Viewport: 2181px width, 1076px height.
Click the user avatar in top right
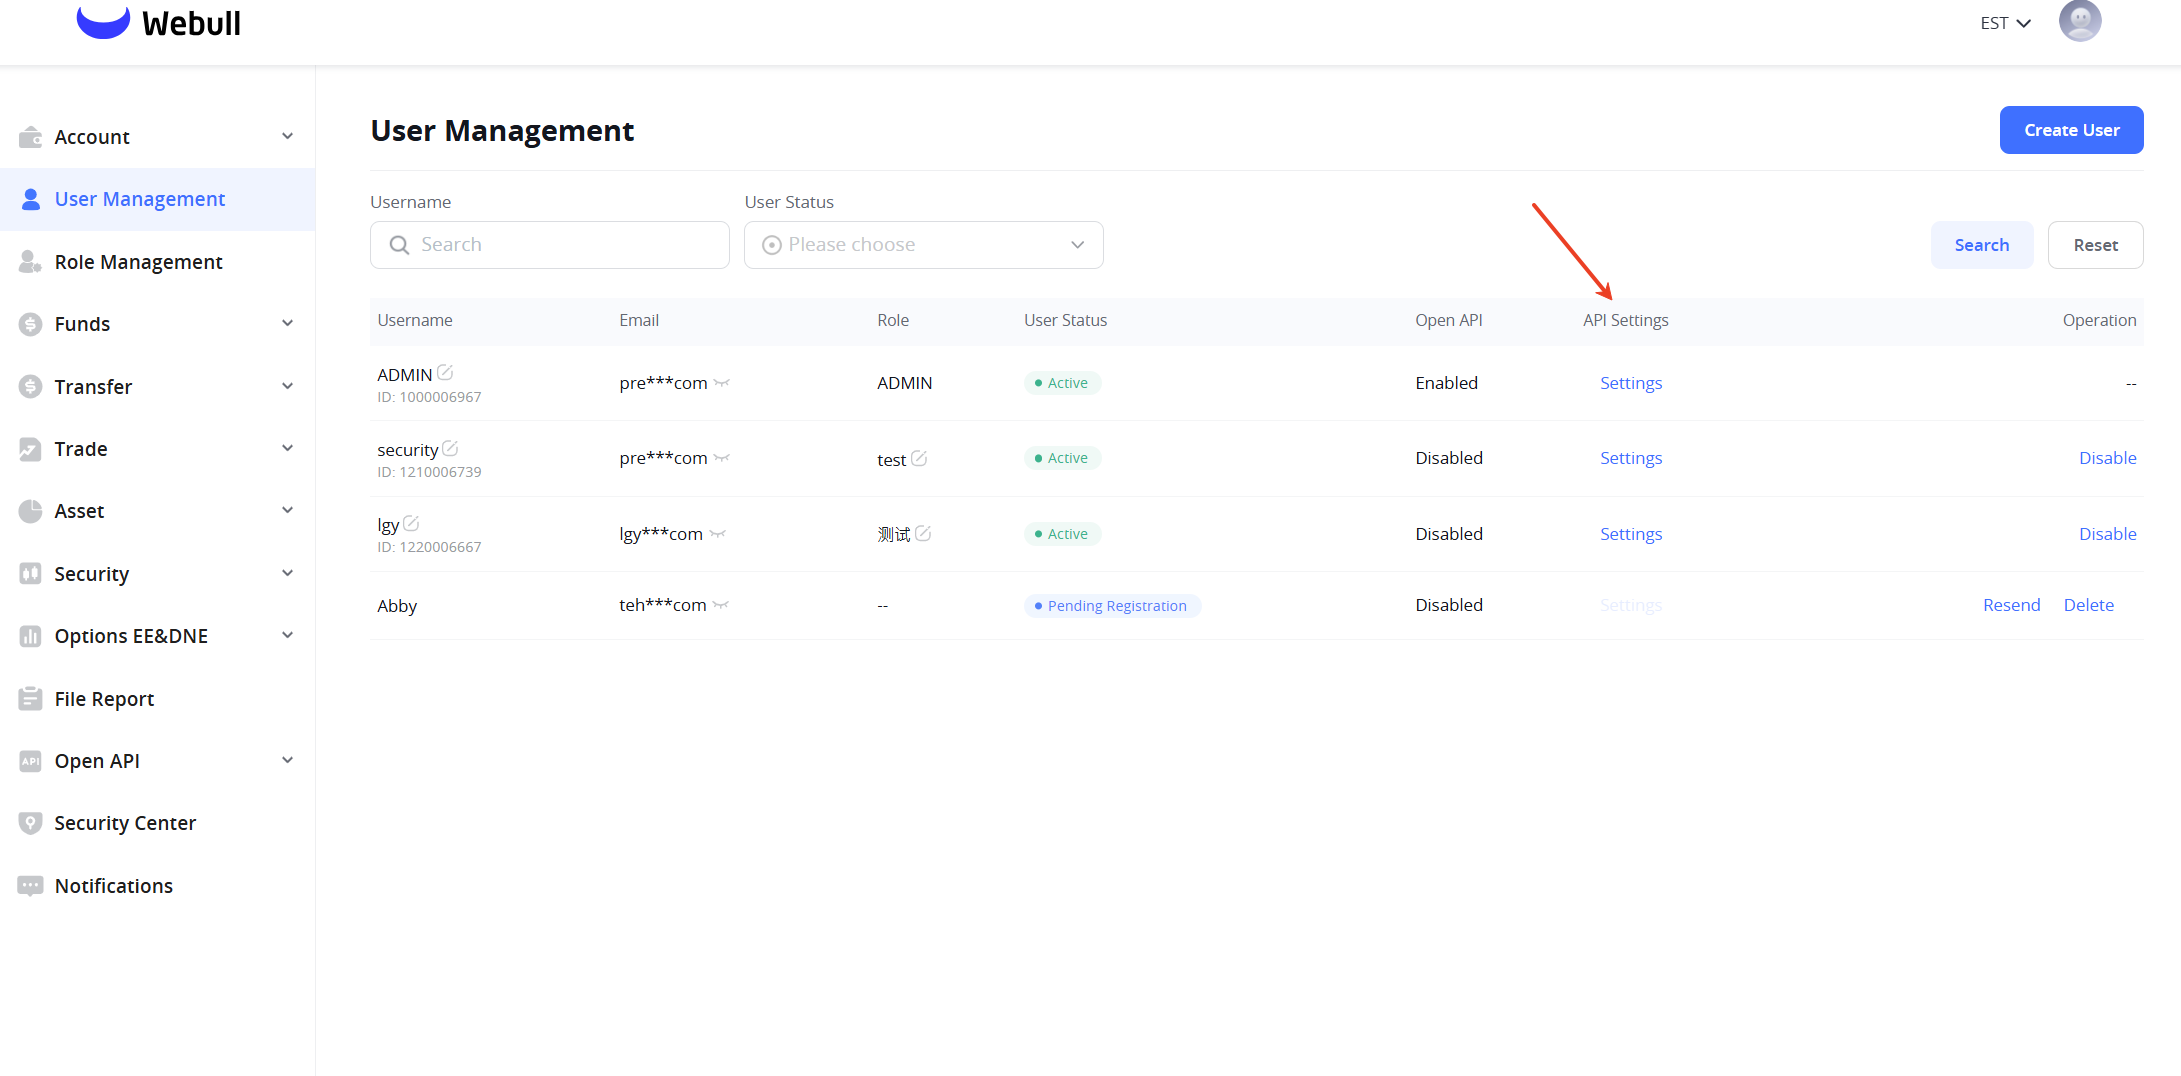click(2079, 21)
